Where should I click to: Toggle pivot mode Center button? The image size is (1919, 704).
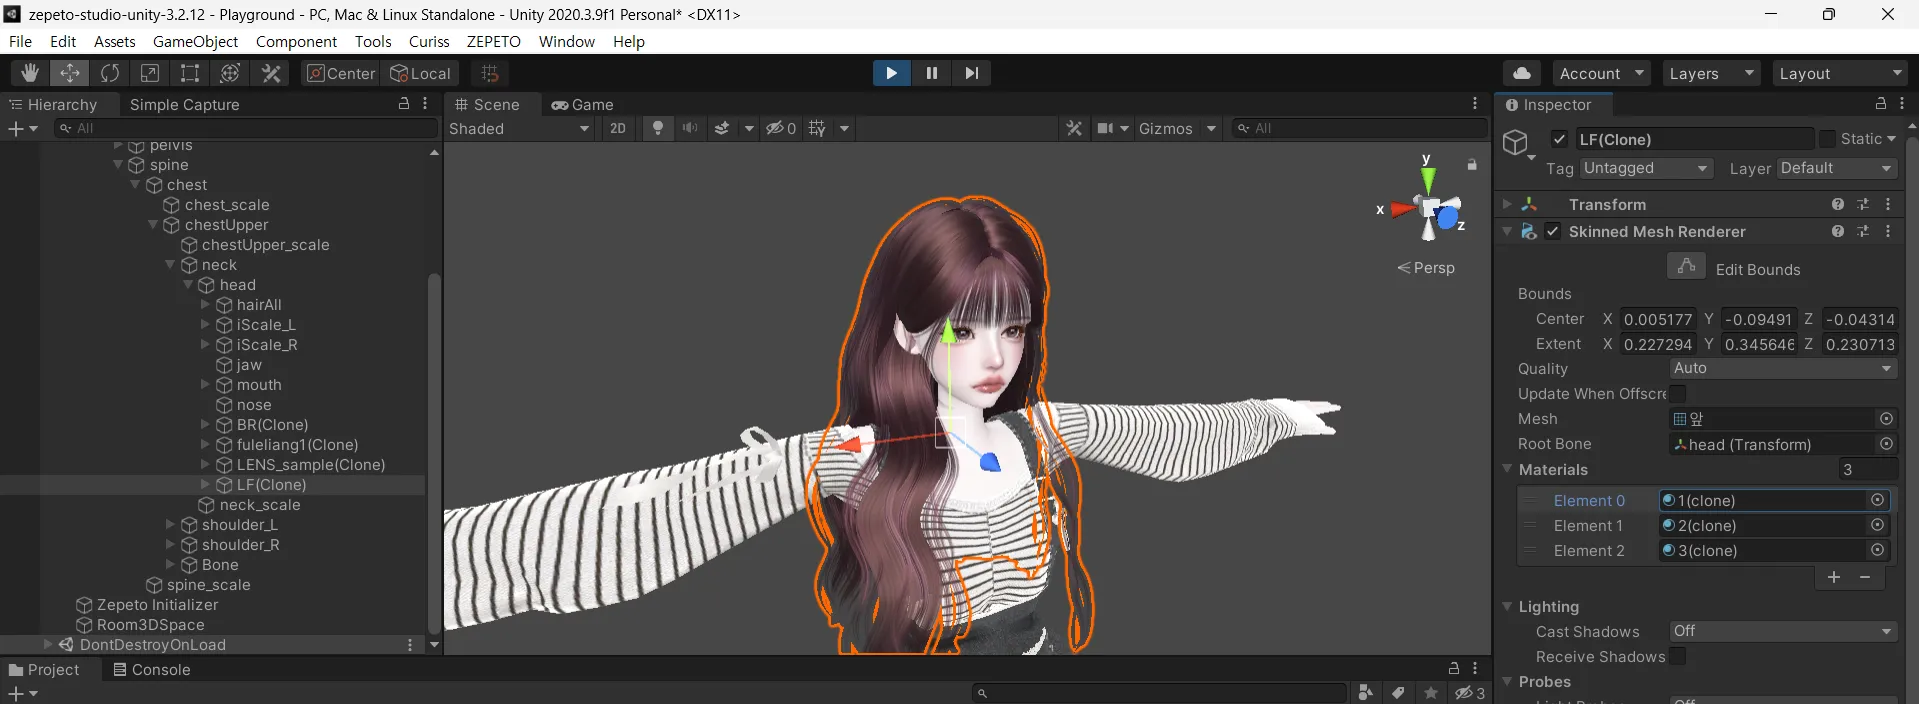pyautogui.click(x=341, y=73)
